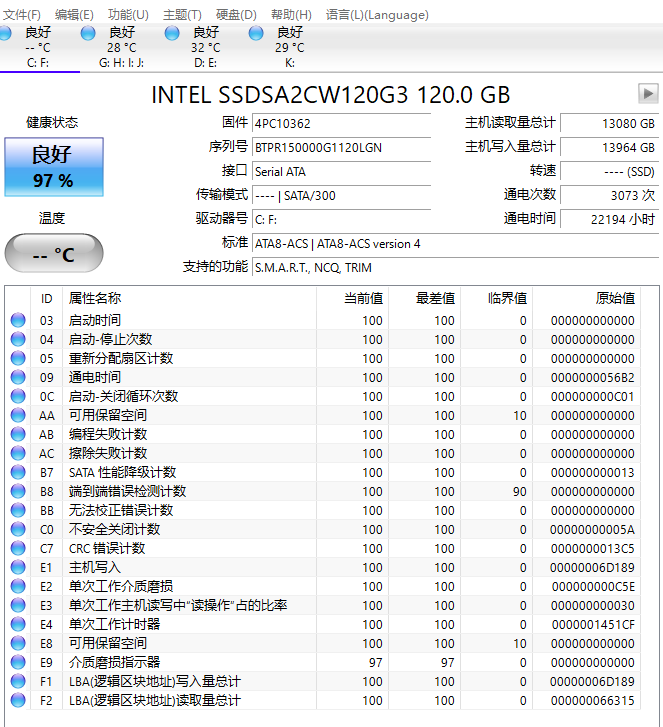The image size is (663, 727).
Task: Click the status orb for 05 重新分配扇区计数
Action: pyautogui.click(x=18, y=358)
